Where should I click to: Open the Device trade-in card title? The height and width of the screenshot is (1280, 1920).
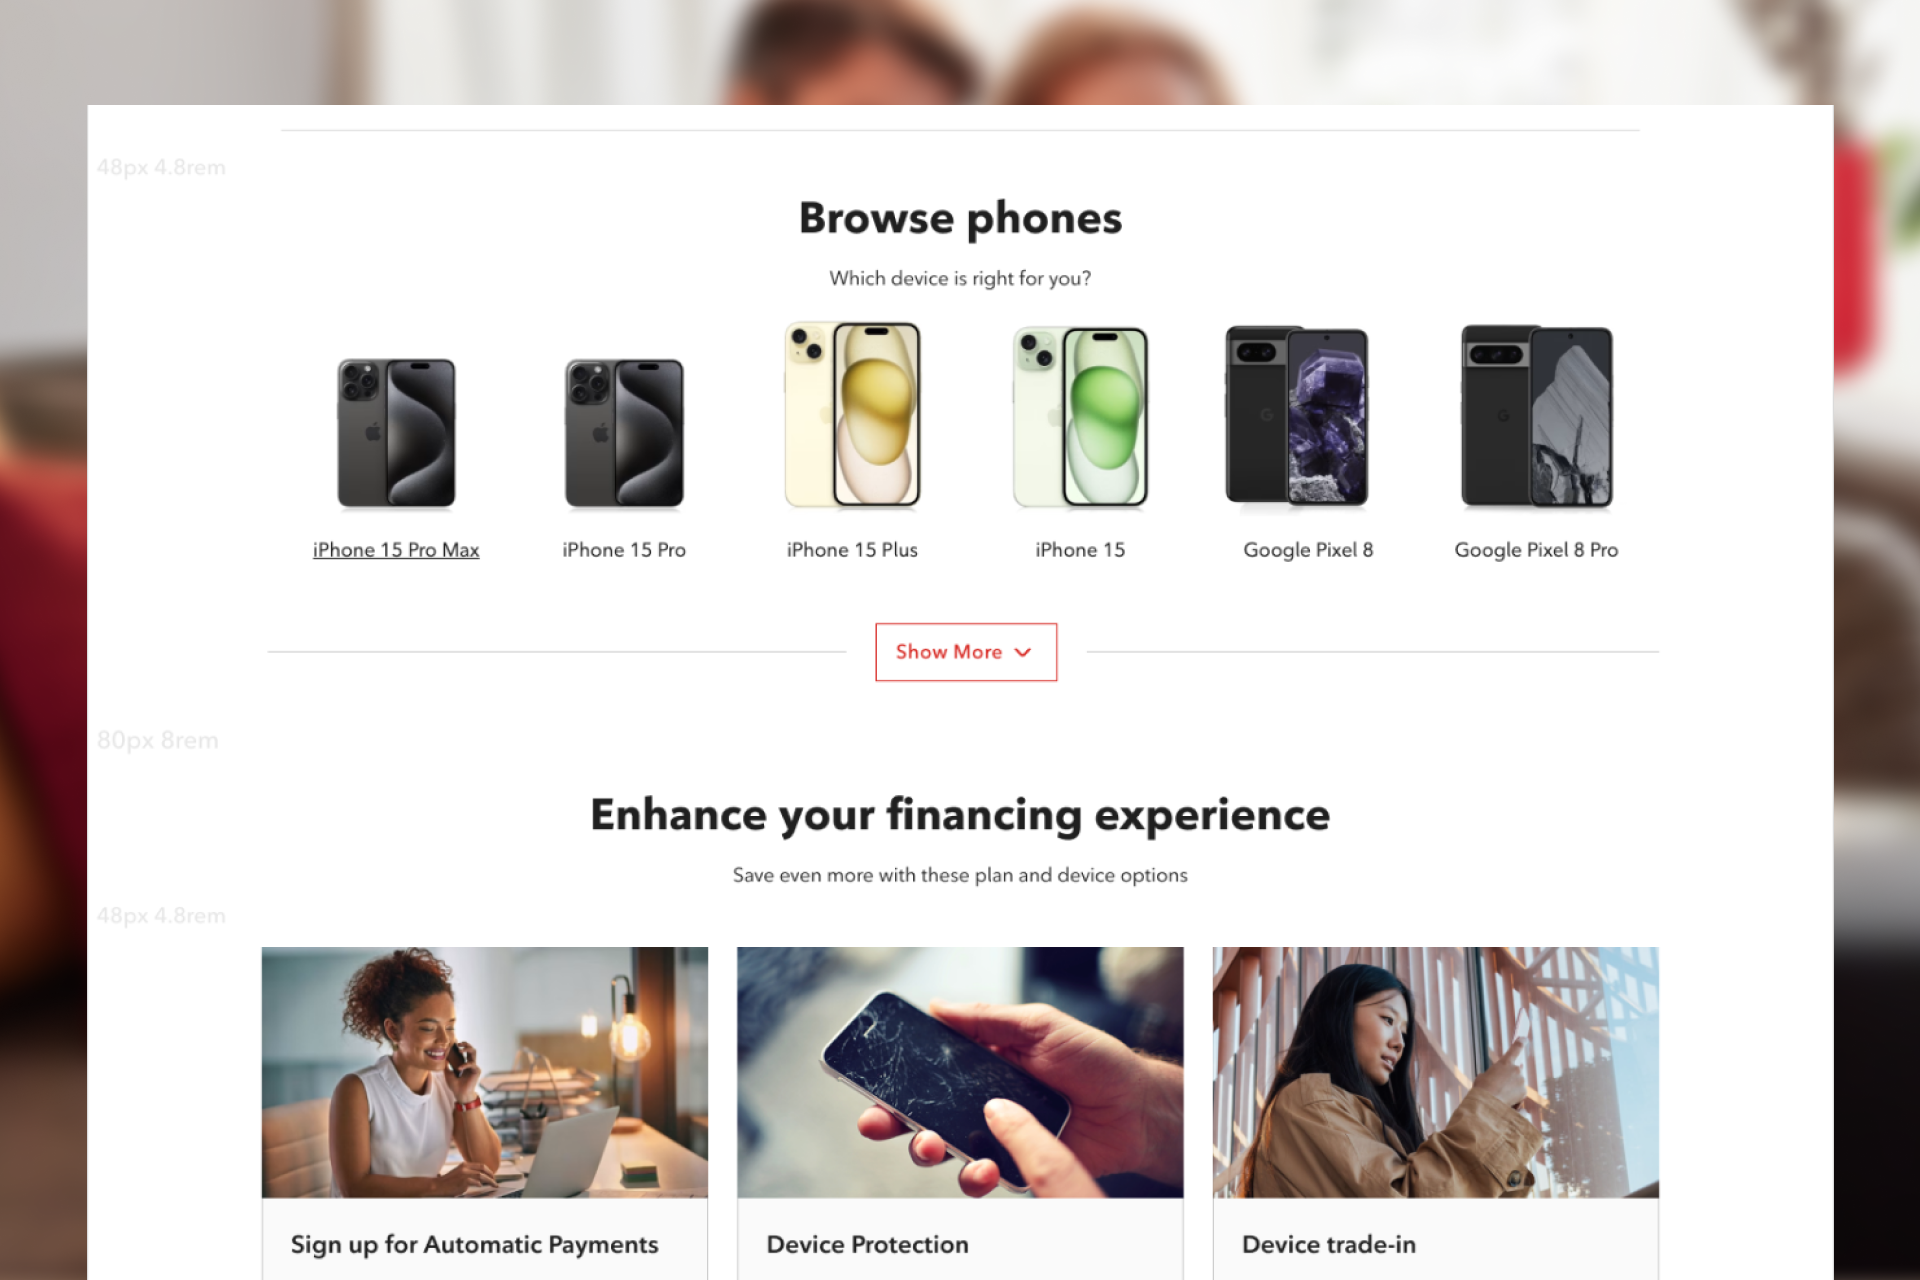click(1329, 1245)
